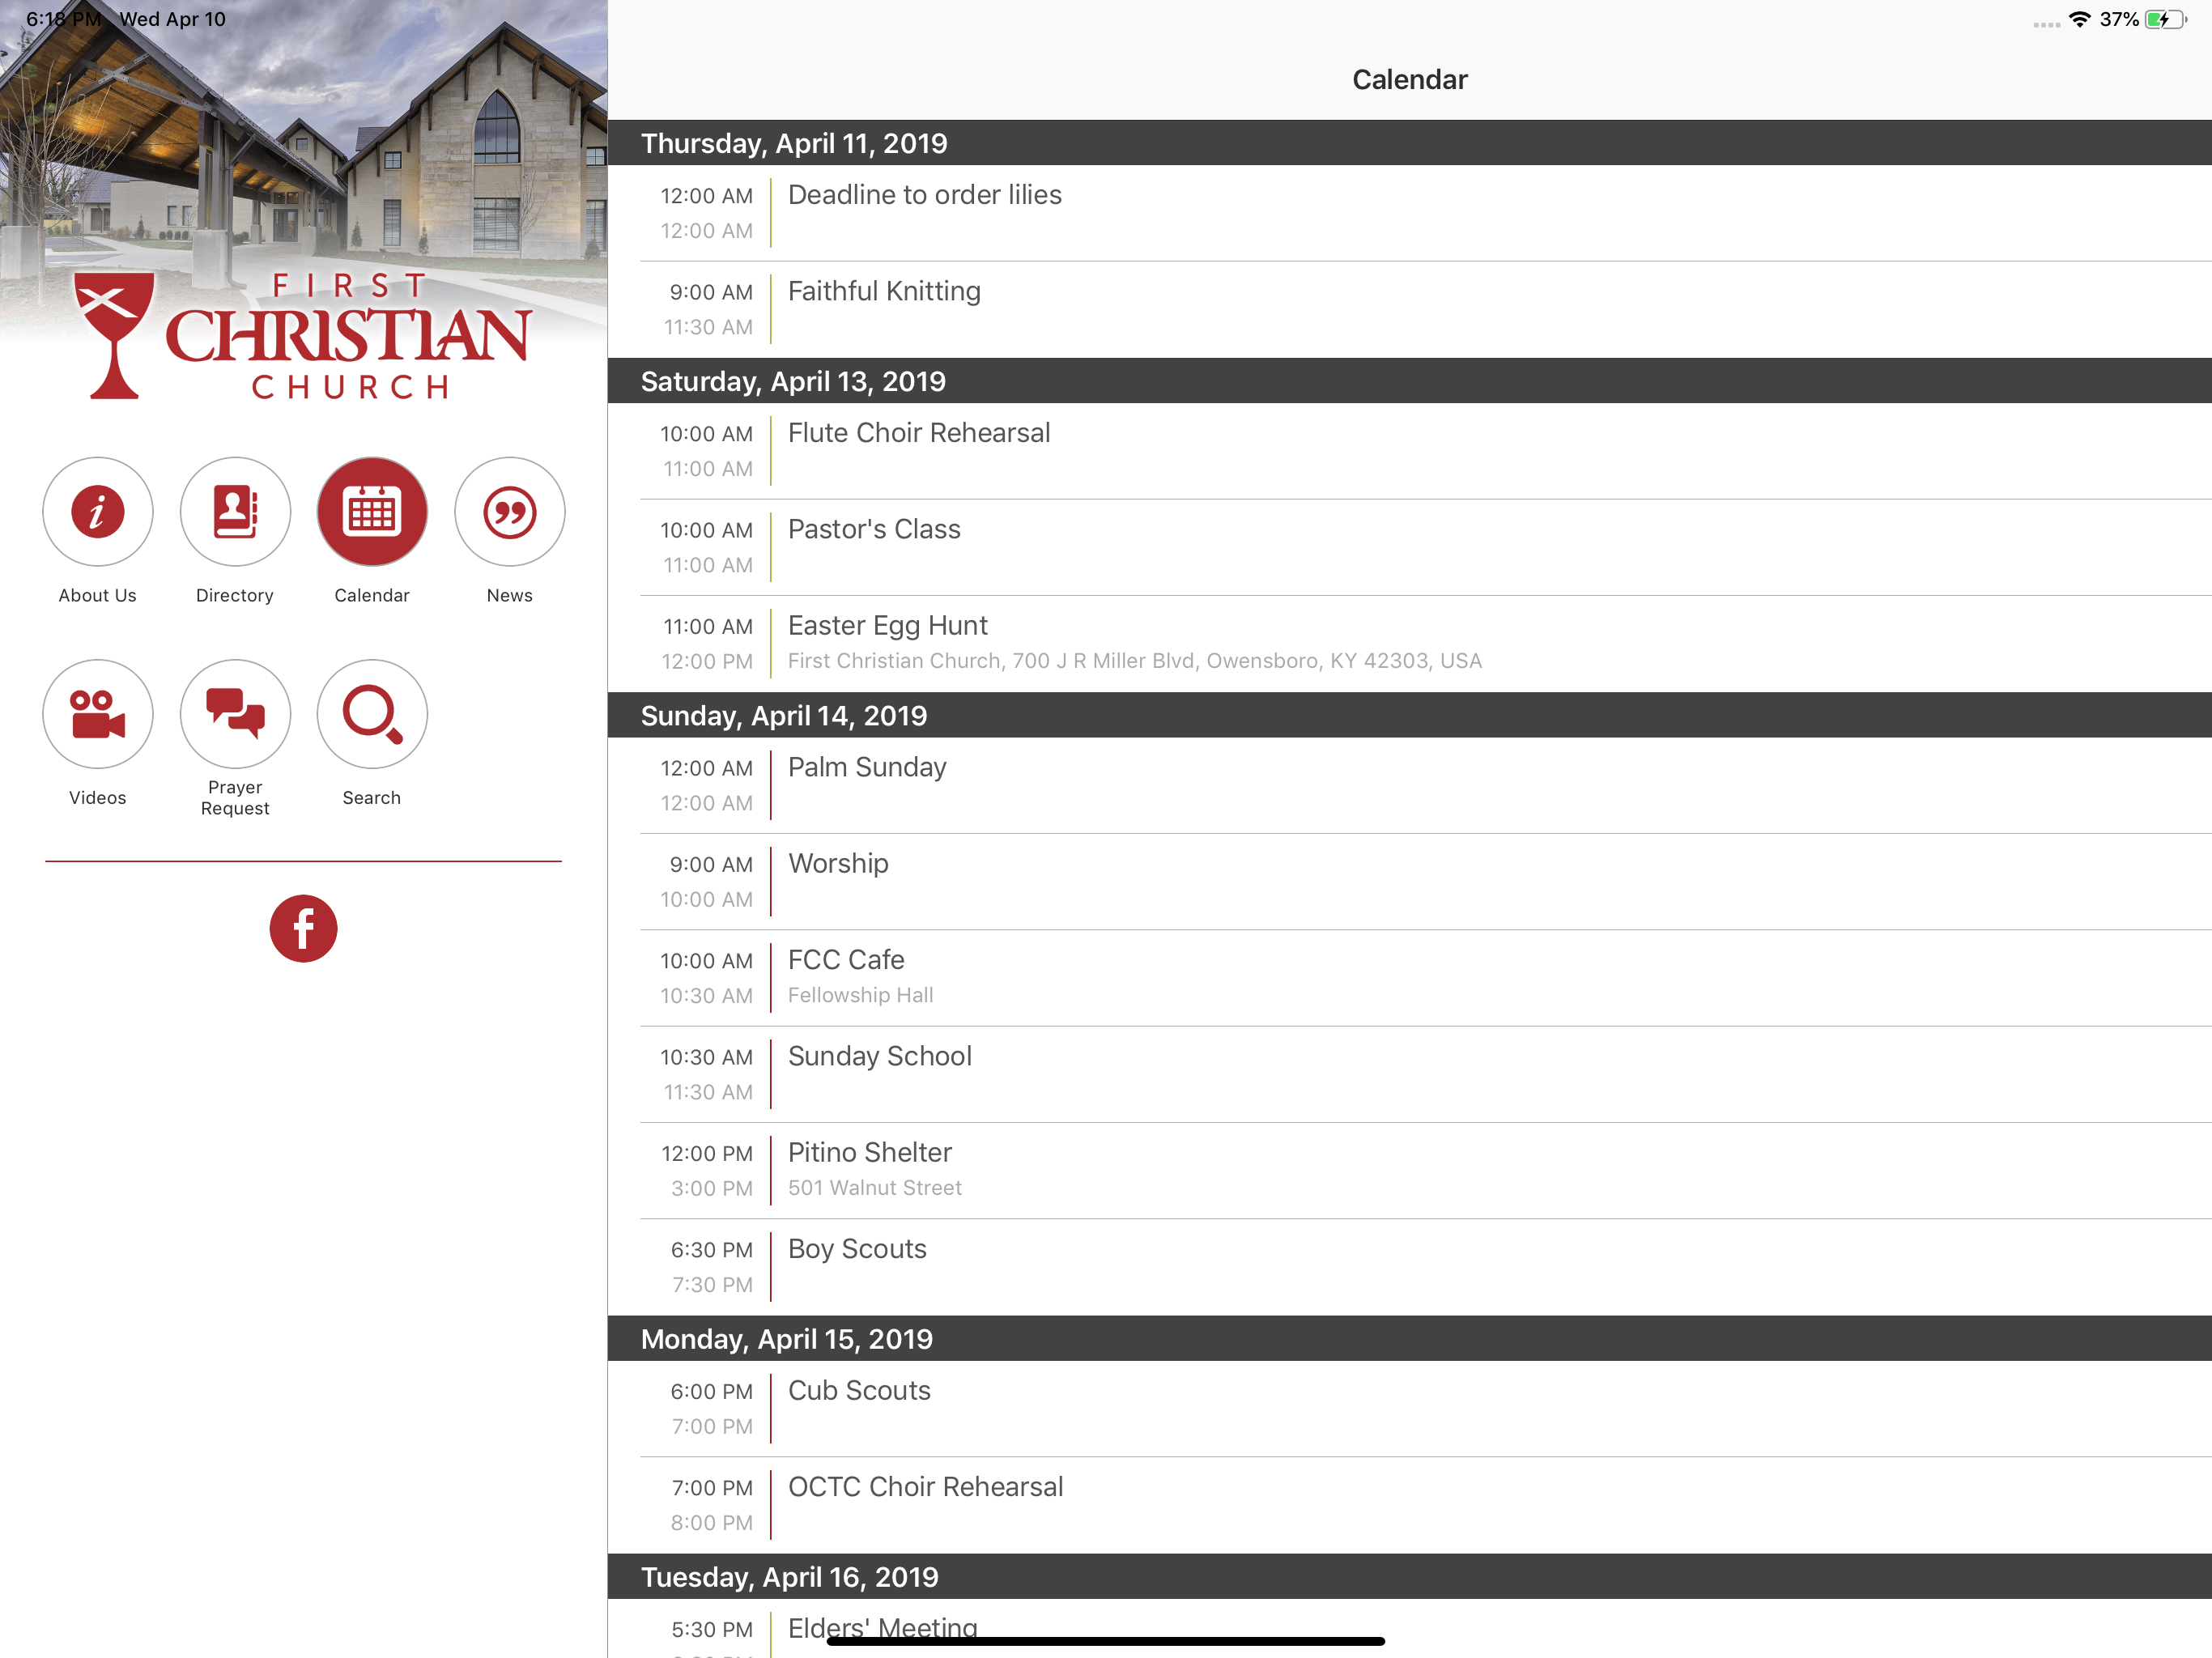Open the Facebook page icon
This screenshot has height=1658, width=2212.
pyautogui.click(x=303, y=928)
